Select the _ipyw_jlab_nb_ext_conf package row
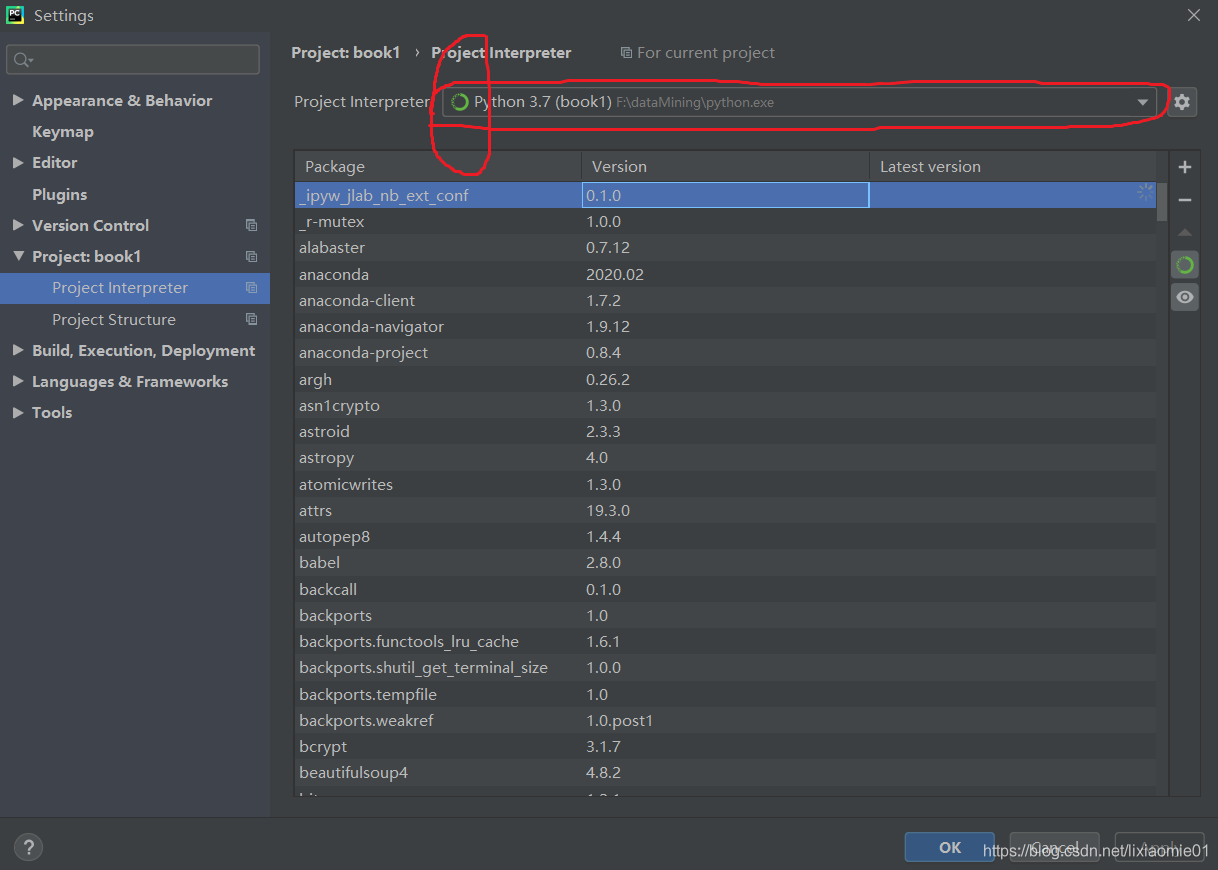The width and height of the screenshot is (1218, 870). 726,195
